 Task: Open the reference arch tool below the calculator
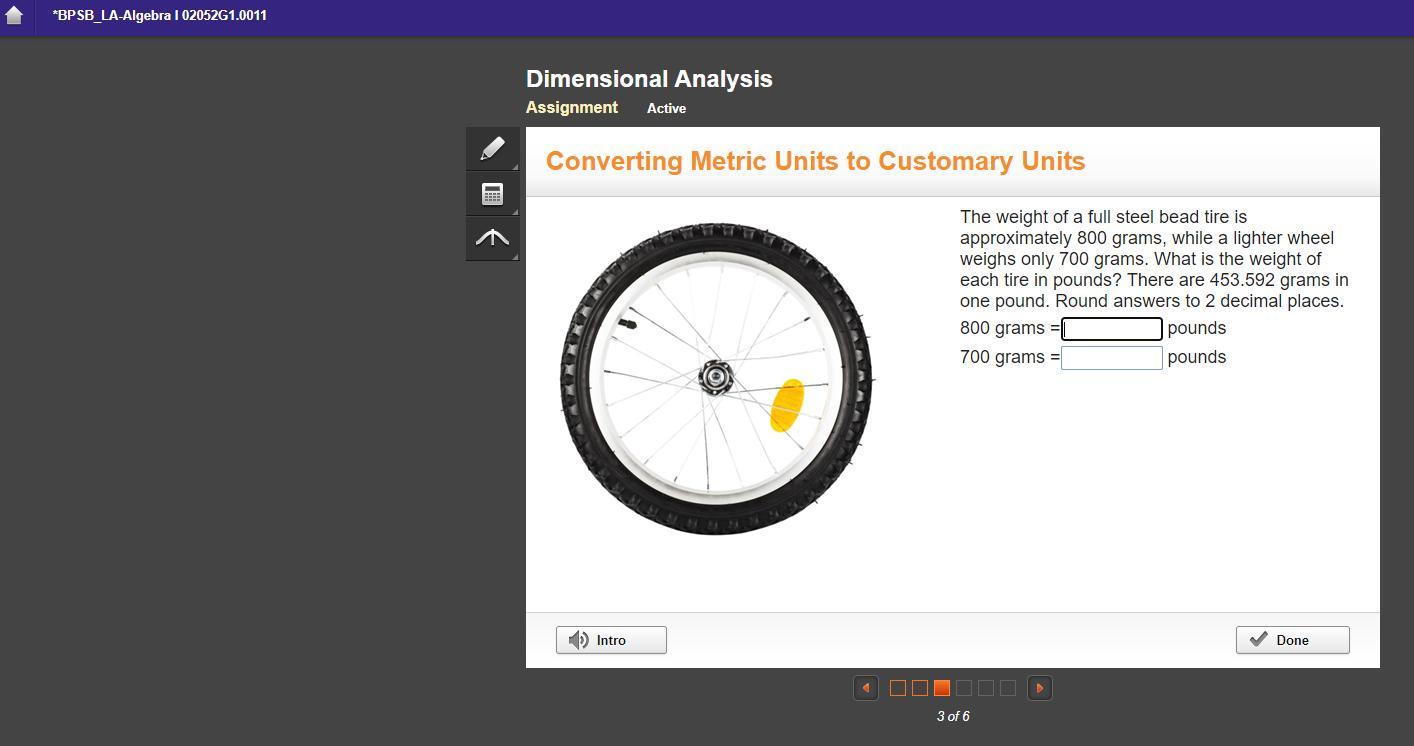point(492,239)
